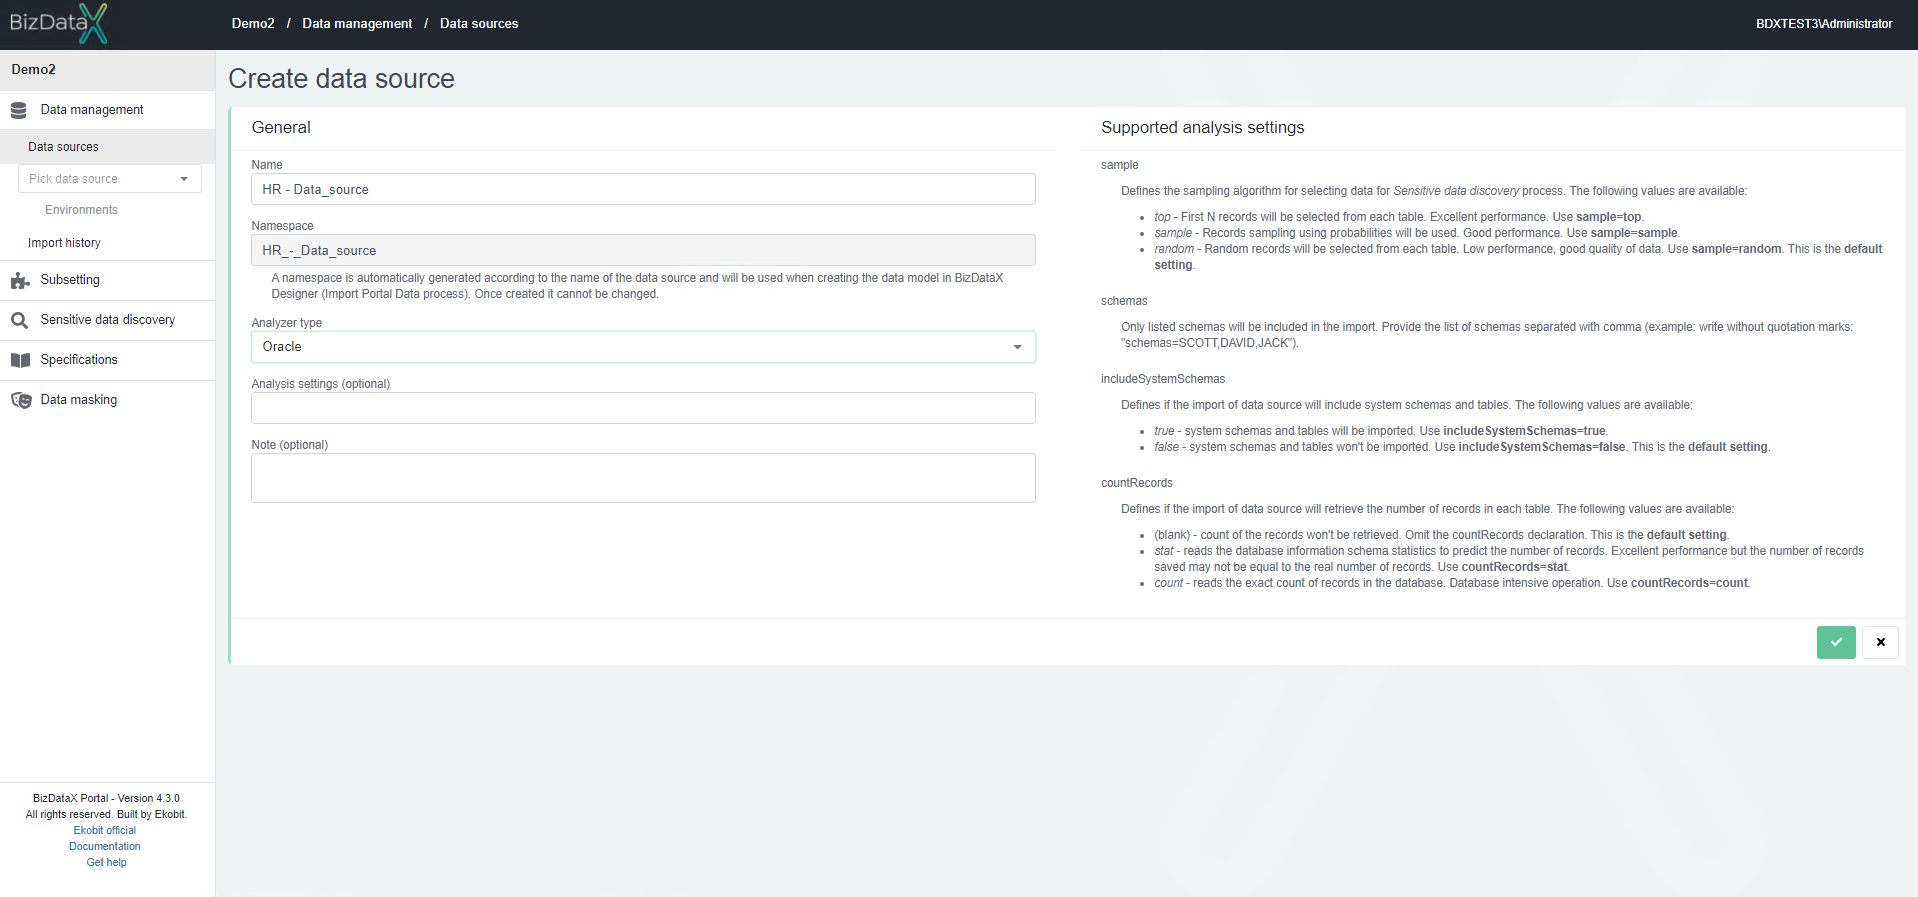Click the Data sources breadcrumb link
This screenshot has width=1918, height=897.
479,23
